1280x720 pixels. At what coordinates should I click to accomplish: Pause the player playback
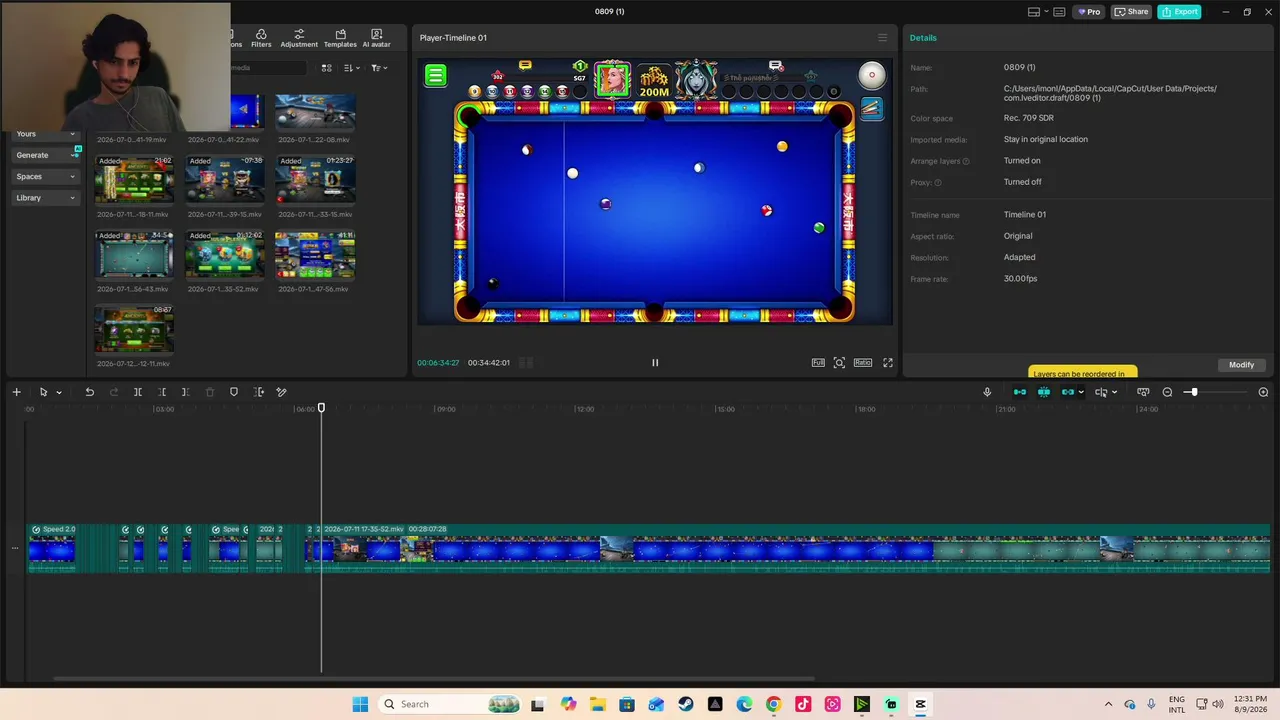655,363
